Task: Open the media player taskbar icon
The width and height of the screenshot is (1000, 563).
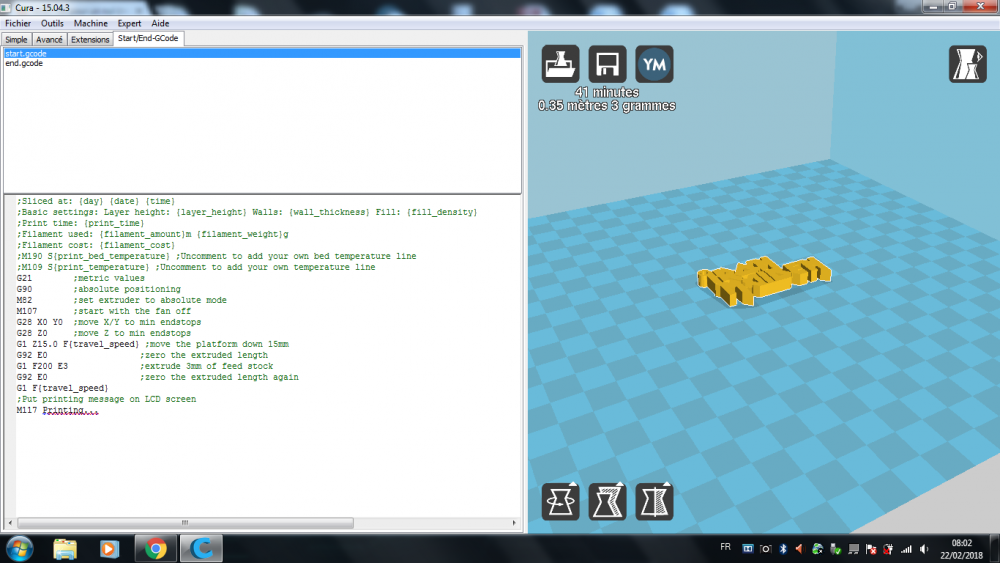Action: click(109, 548)
